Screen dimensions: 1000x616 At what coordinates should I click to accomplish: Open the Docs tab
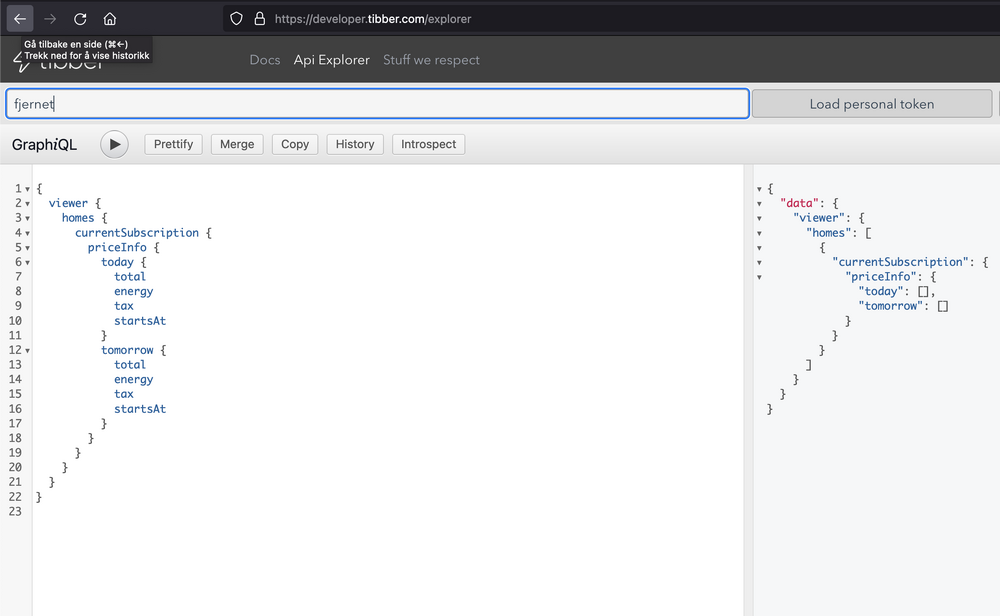pyautogui.click(x=264, y=60)
